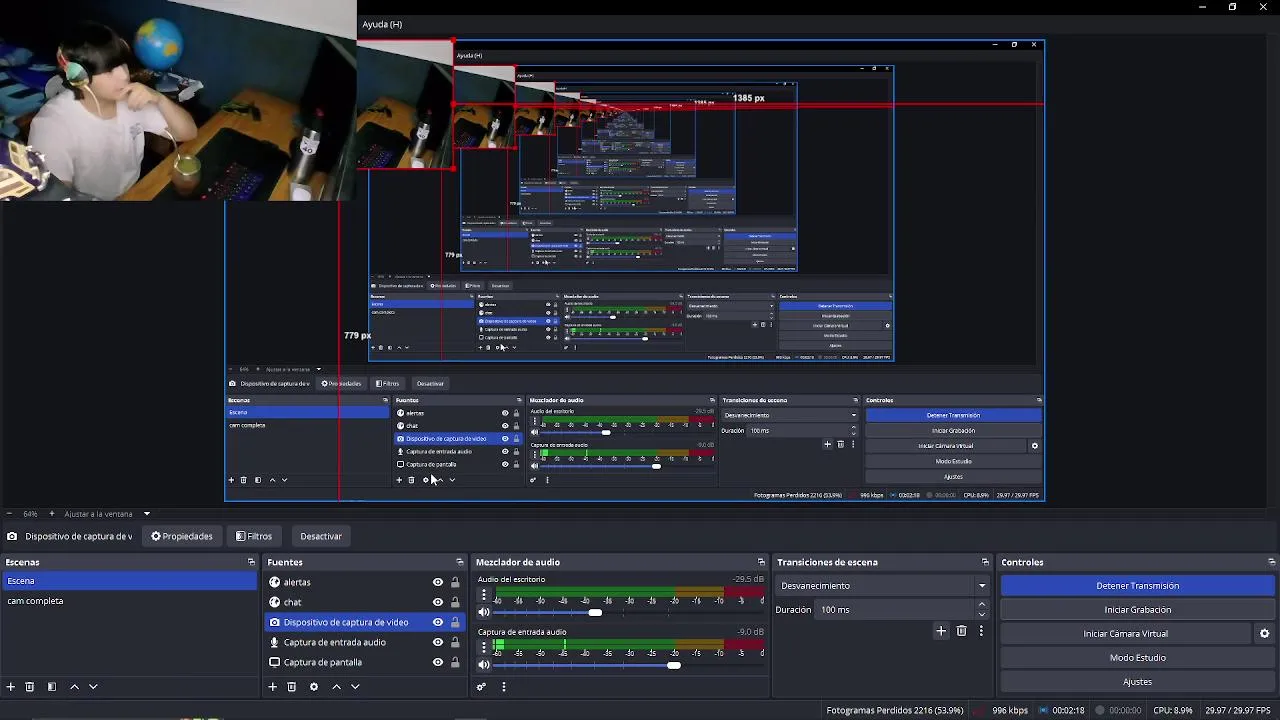Float the Controles dock panel
The width and height of the screenshot is (1280, 720).
[1271, 562]
